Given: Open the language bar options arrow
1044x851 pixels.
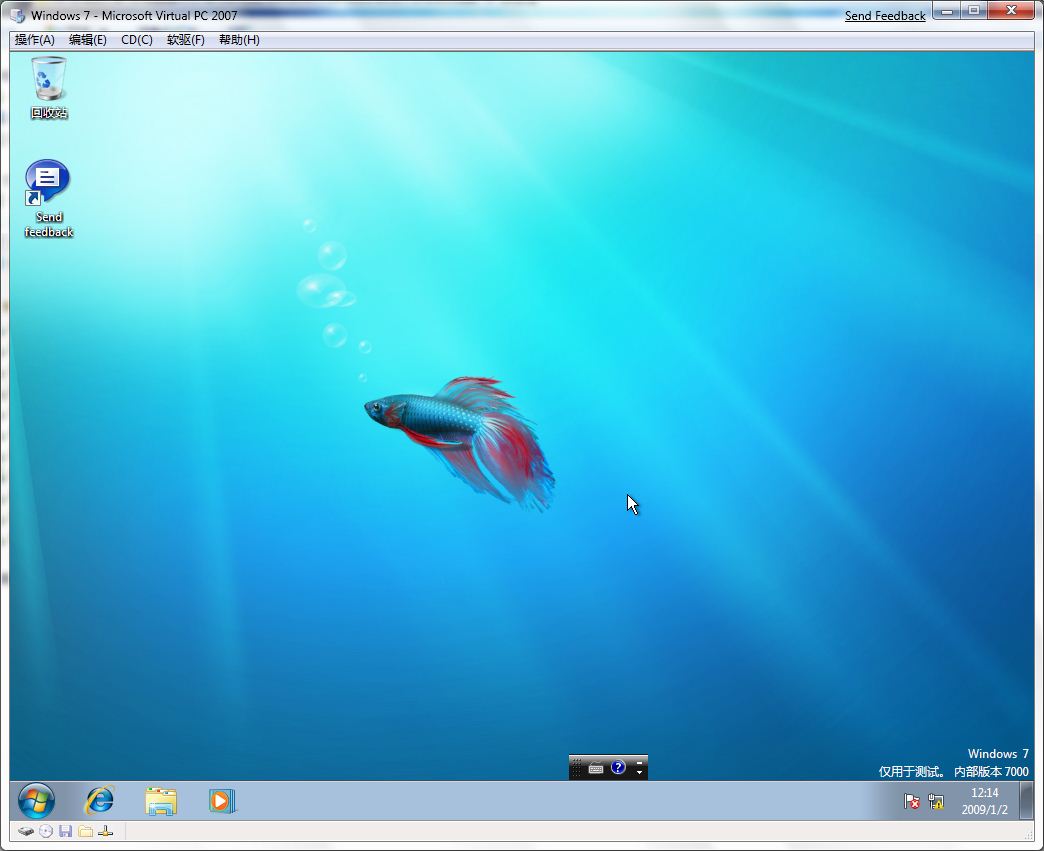Looking at the screenshot, I should [639, 772].
